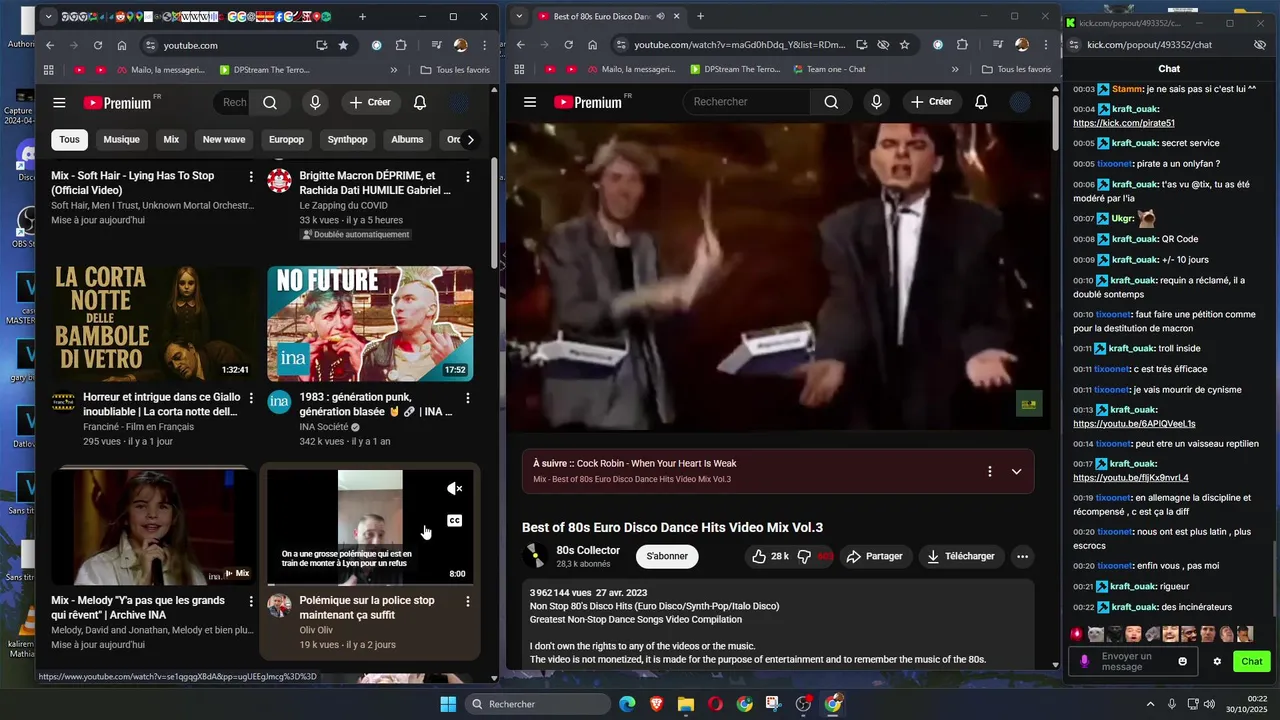Select the Albums filter chip
The image size is (1280, 720).
[407, 140]
